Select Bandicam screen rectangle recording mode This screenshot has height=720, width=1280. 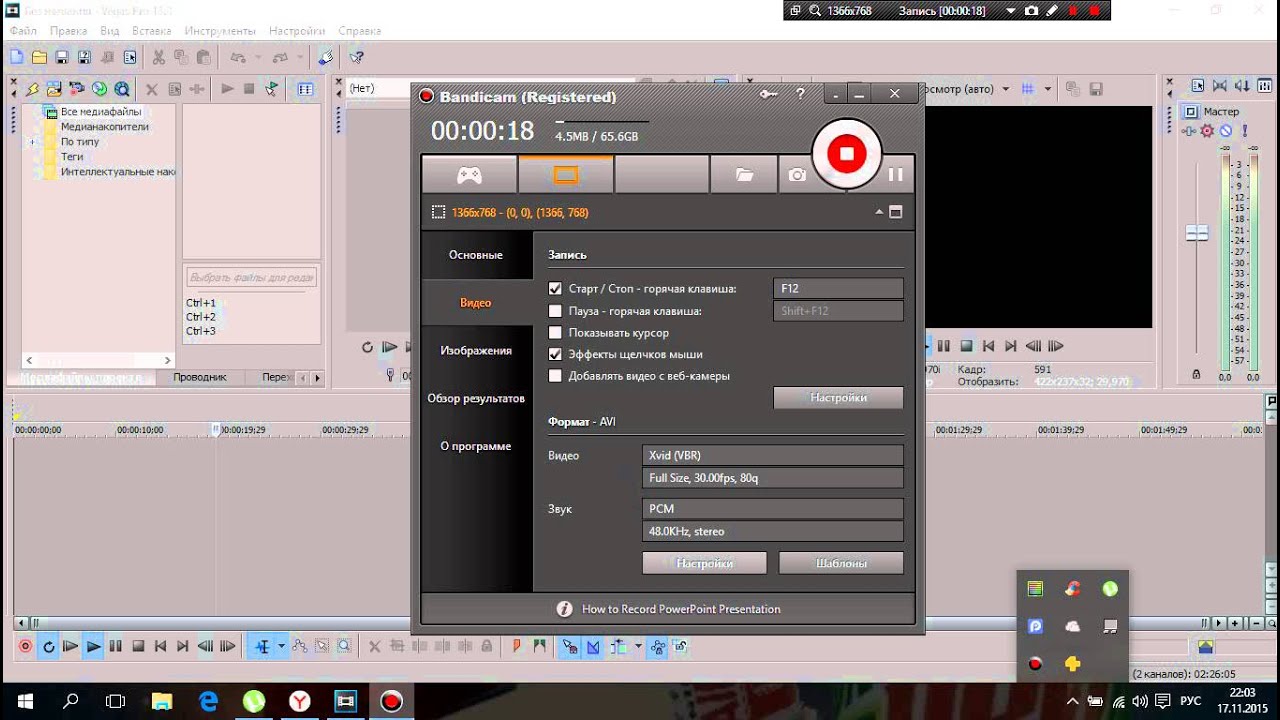tap(566, 175)
